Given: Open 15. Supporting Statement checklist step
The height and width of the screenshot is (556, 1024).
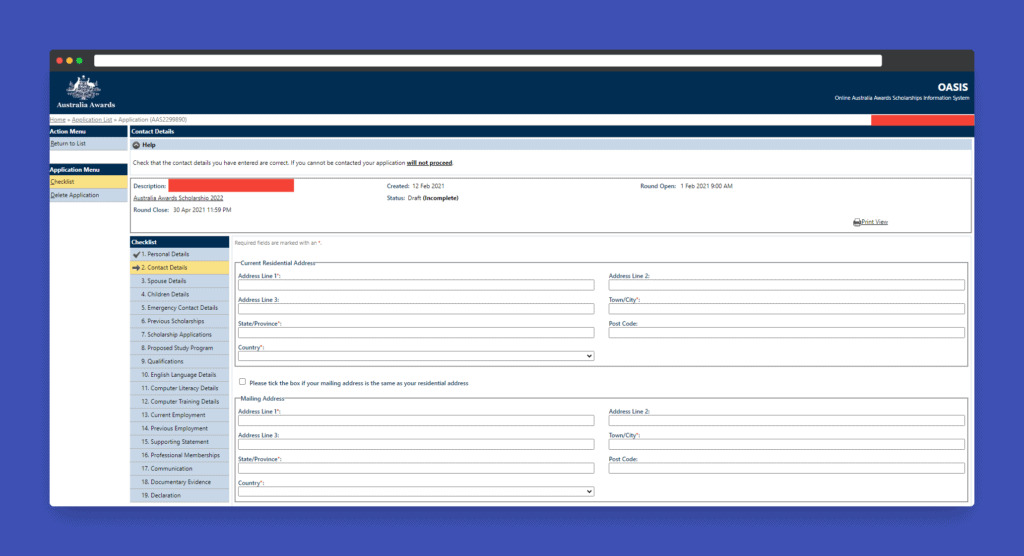Looking at the screenshot, I should tap(175, 441).
